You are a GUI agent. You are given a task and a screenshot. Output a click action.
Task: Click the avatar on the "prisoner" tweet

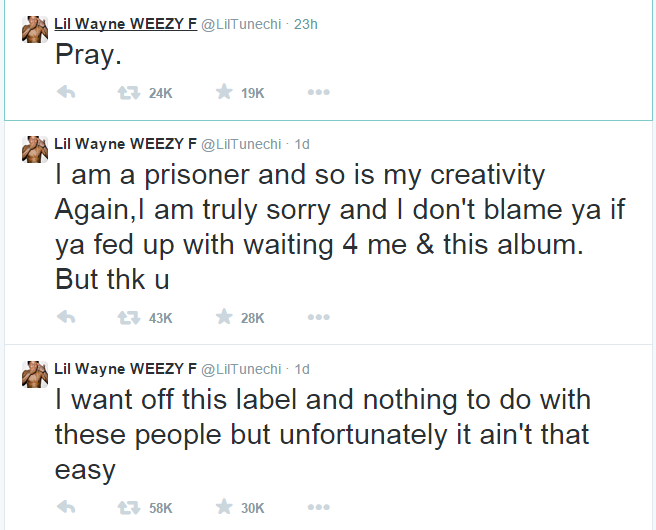click(36, 152)
